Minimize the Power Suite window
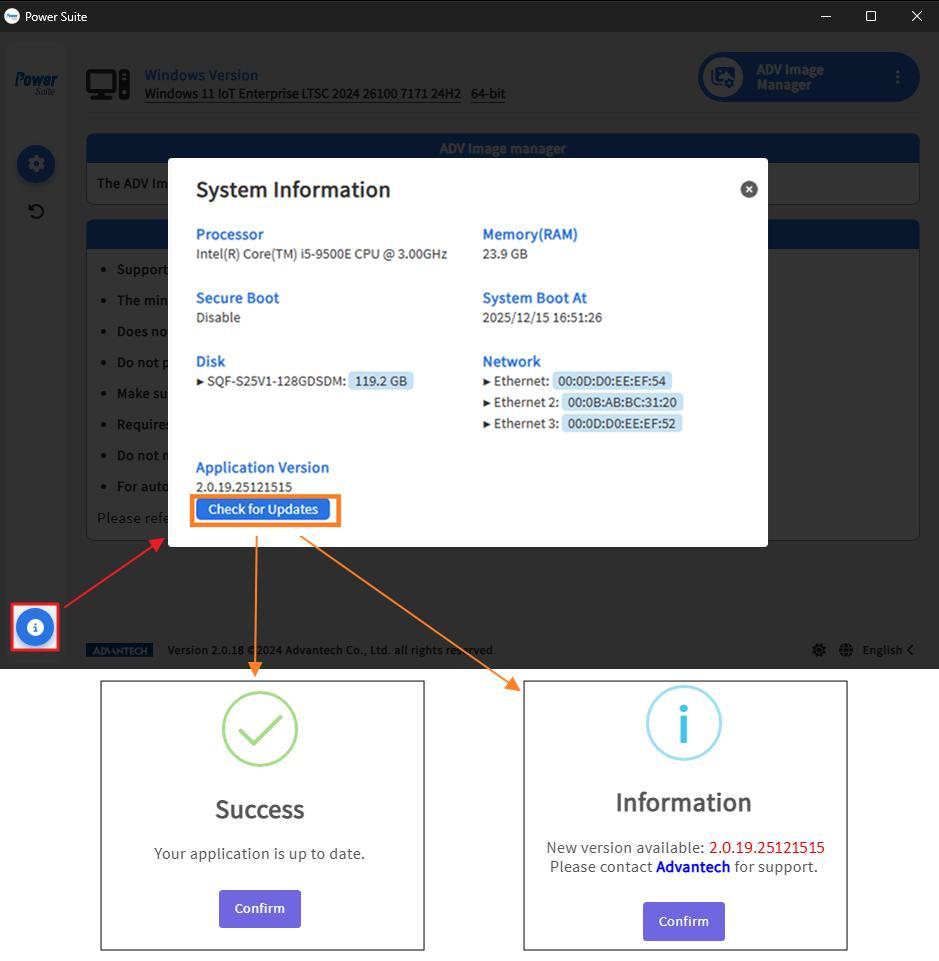This screenshot has width=939, height=961. pos(826,17)
